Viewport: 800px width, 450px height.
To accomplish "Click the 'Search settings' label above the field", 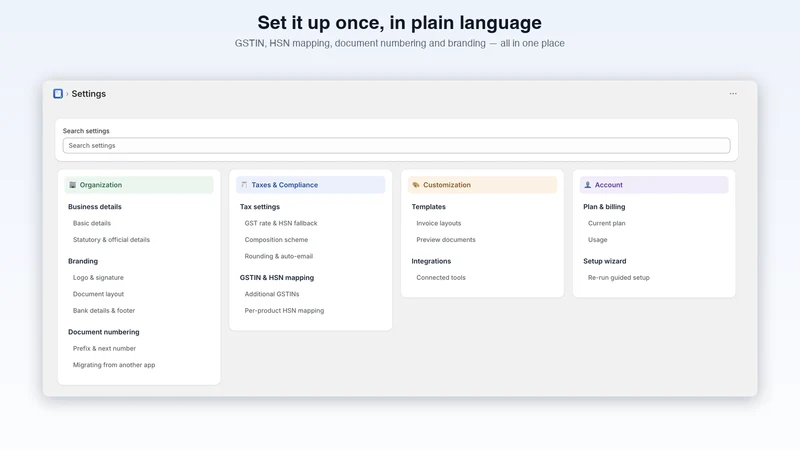I will 86,131.
